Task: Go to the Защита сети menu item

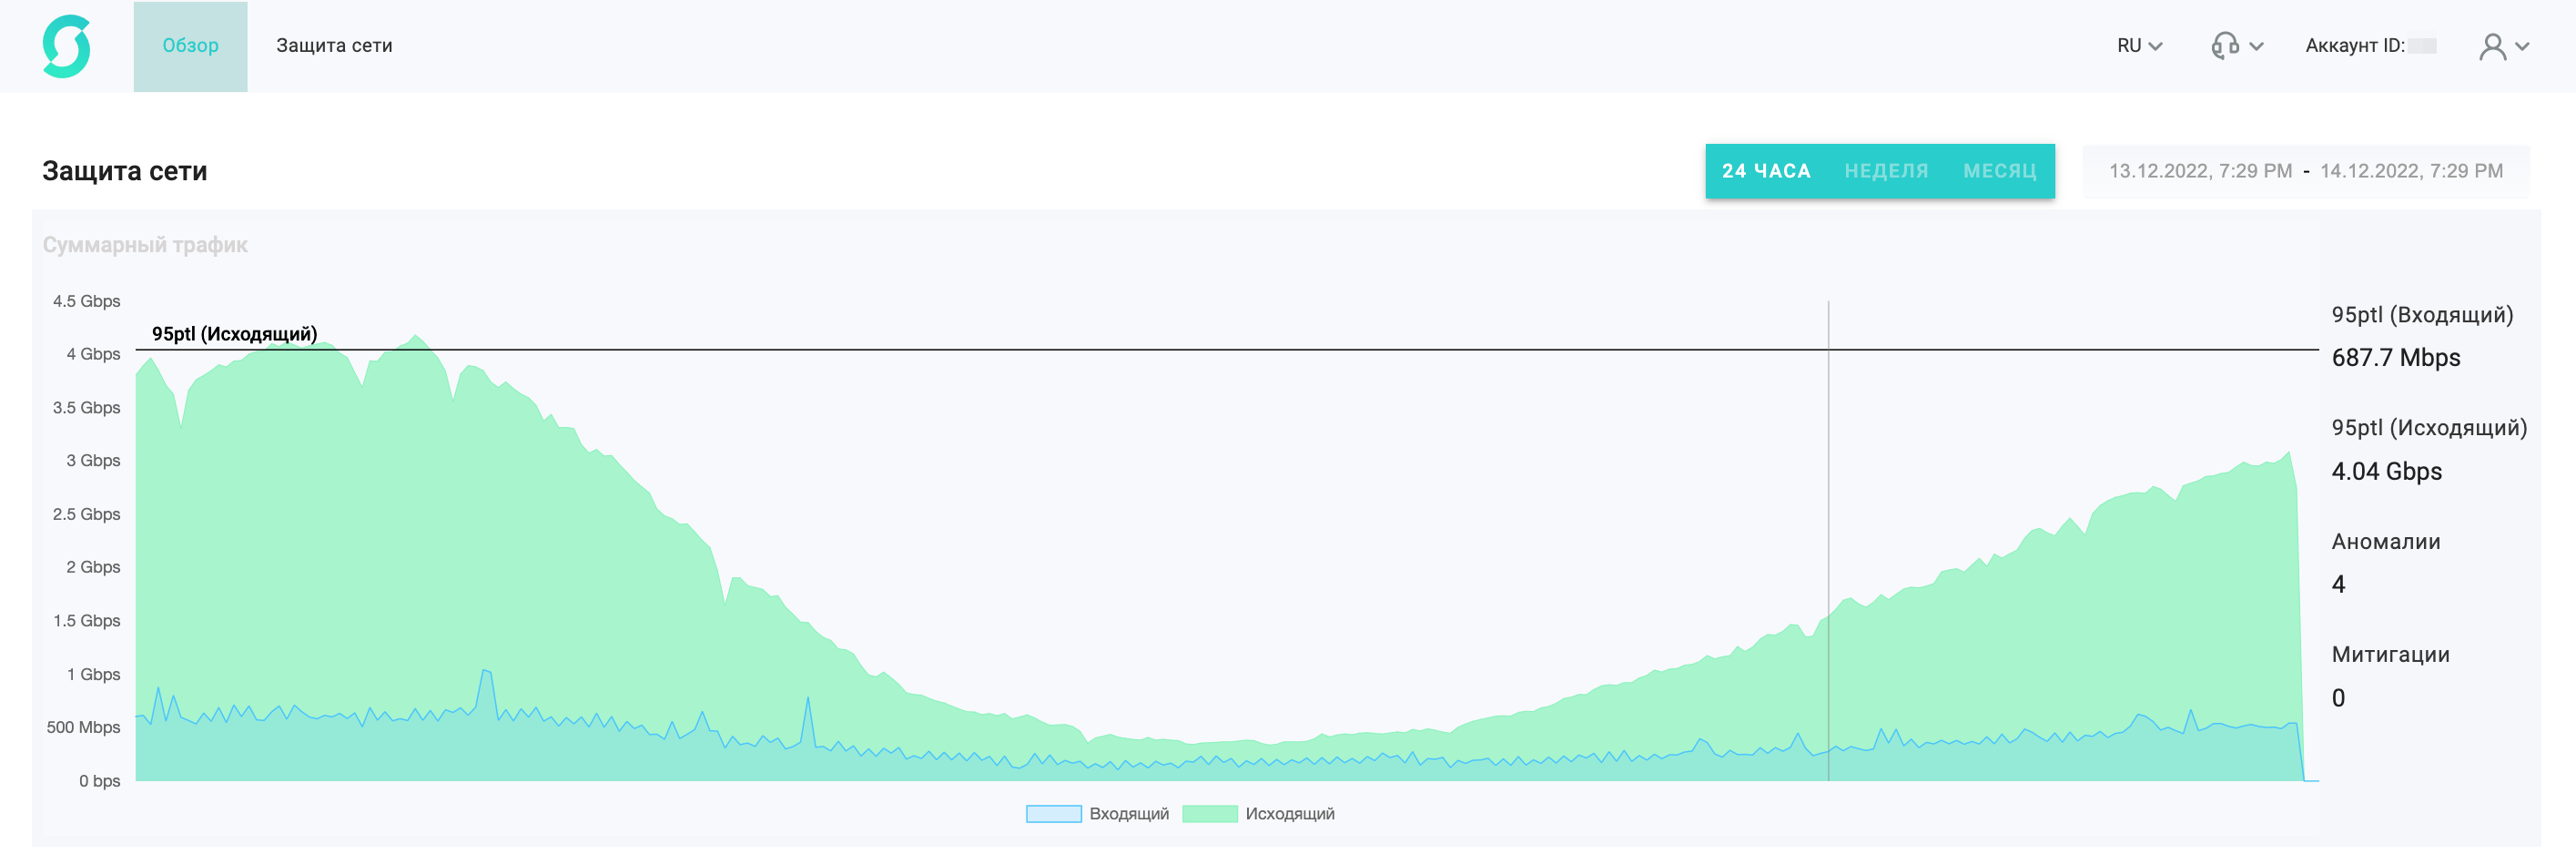Action: pos(334,46)
